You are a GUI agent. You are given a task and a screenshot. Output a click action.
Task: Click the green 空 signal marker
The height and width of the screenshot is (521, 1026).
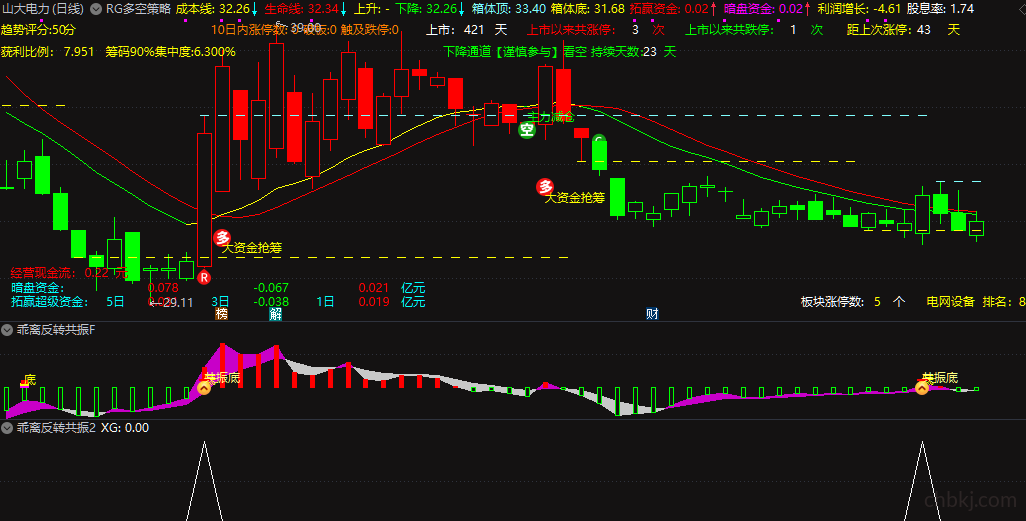pyautogui.click(x=527, y=130)
